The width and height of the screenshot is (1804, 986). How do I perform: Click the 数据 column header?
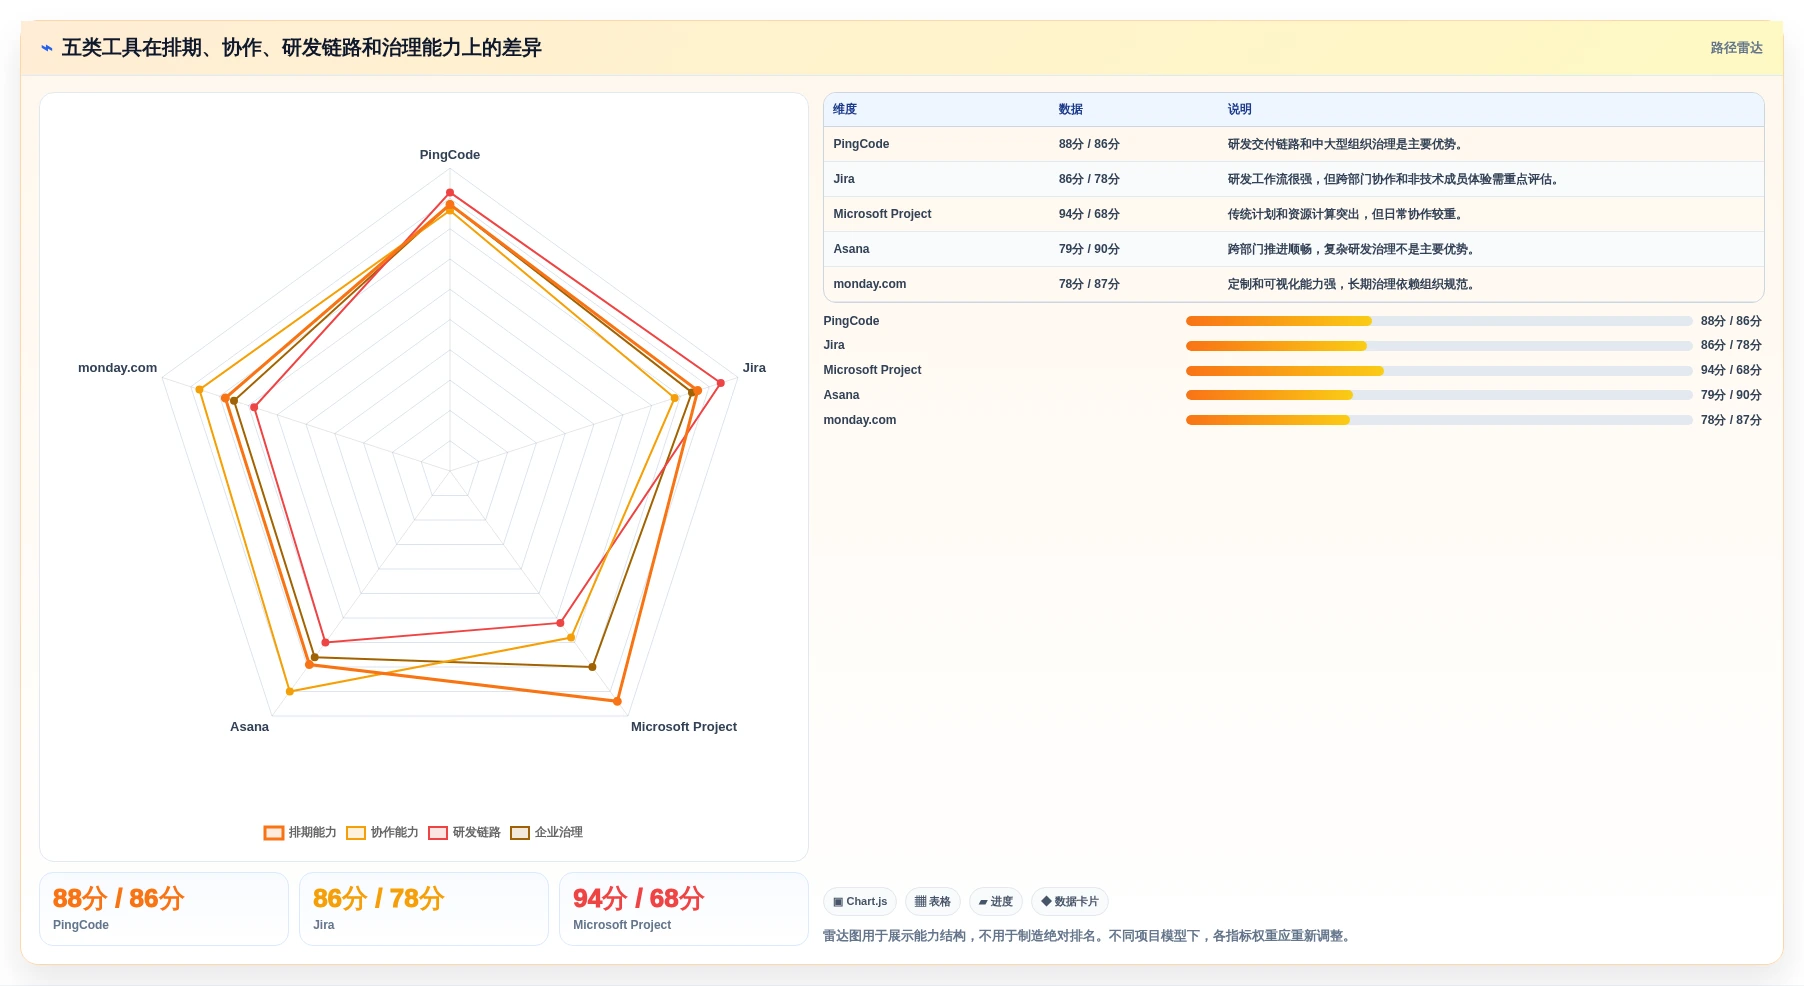1071,109
